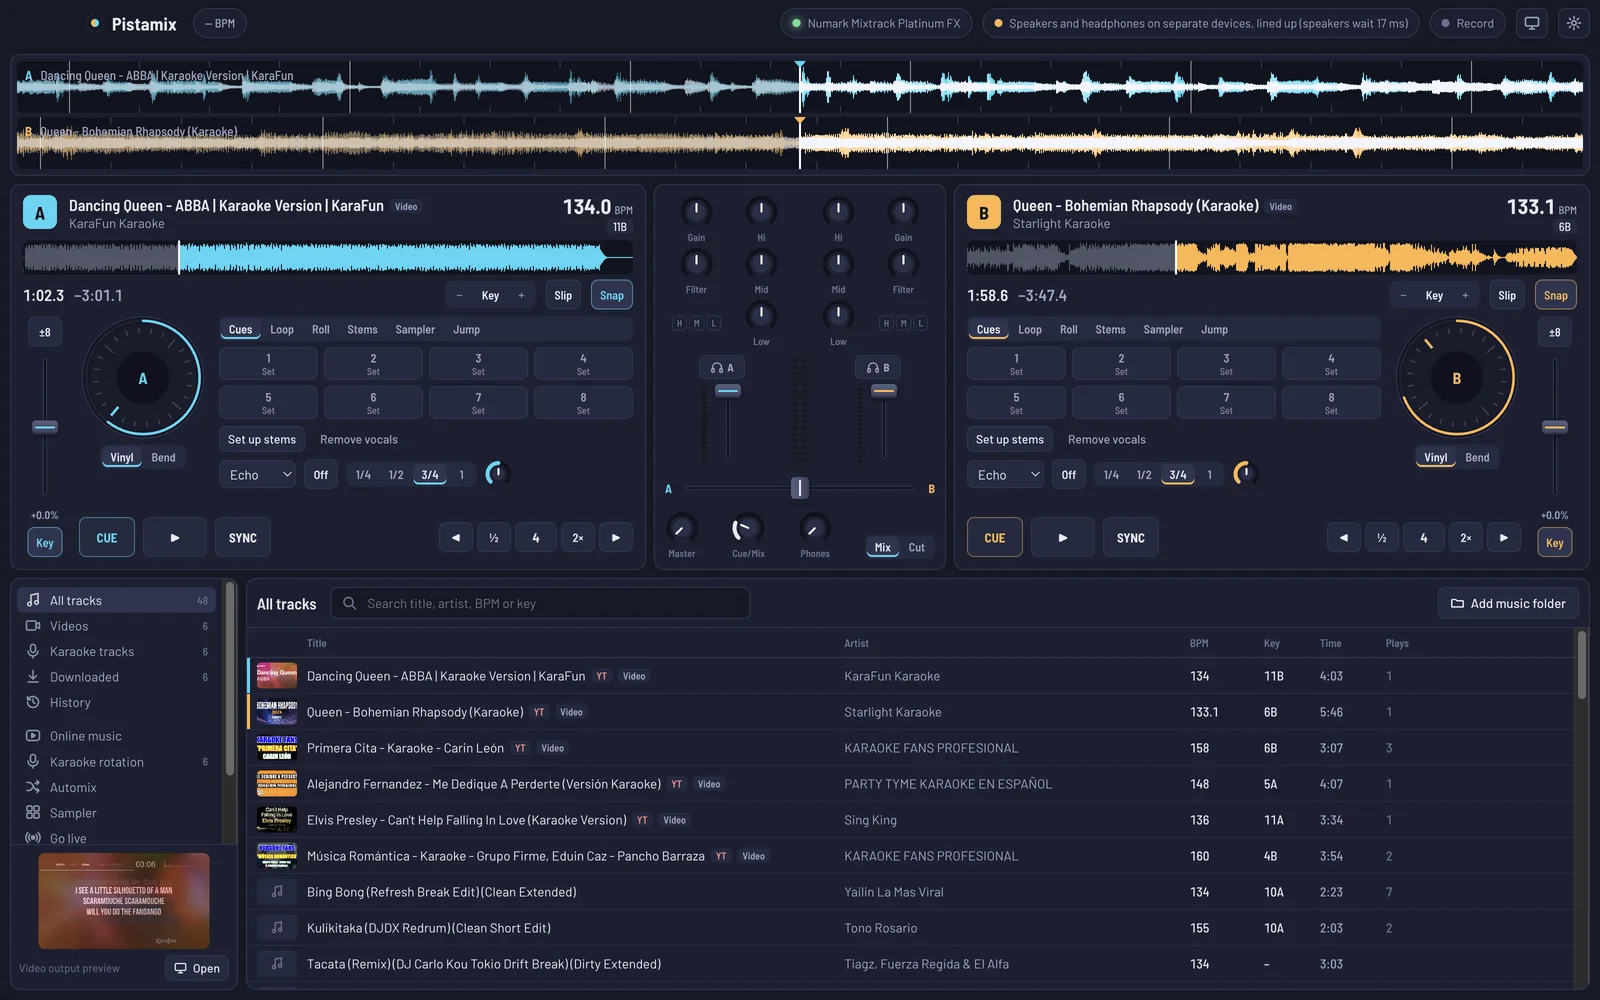Open Karaoke rotation in sidebar
This screenshot has height=1000, width=1600.
pos(117,762)
